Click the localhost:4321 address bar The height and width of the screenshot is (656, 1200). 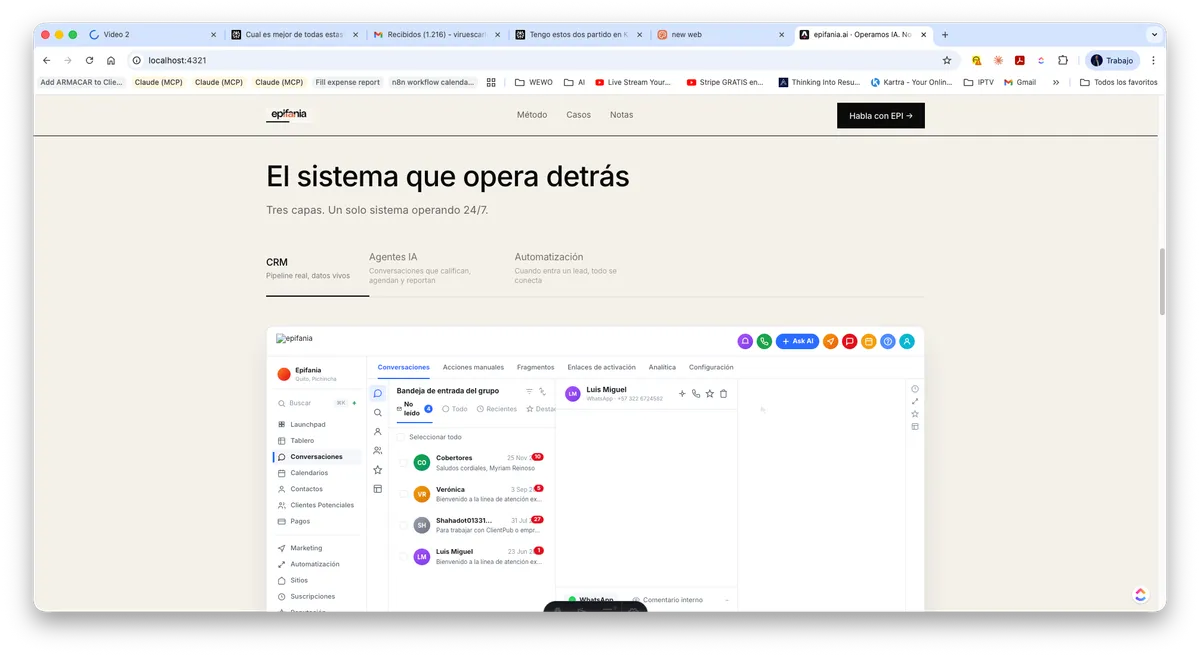[x=540, y=60]
